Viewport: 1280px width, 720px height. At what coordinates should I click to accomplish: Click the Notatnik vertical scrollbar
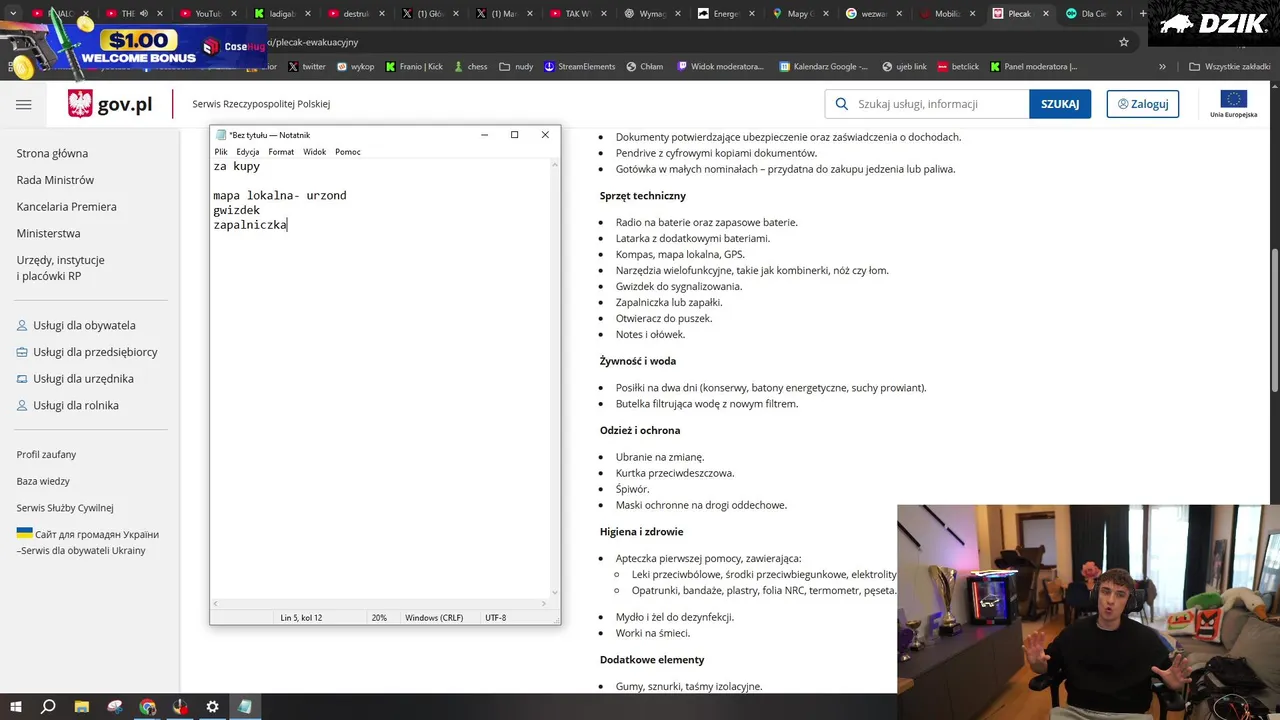coord(555,380)
